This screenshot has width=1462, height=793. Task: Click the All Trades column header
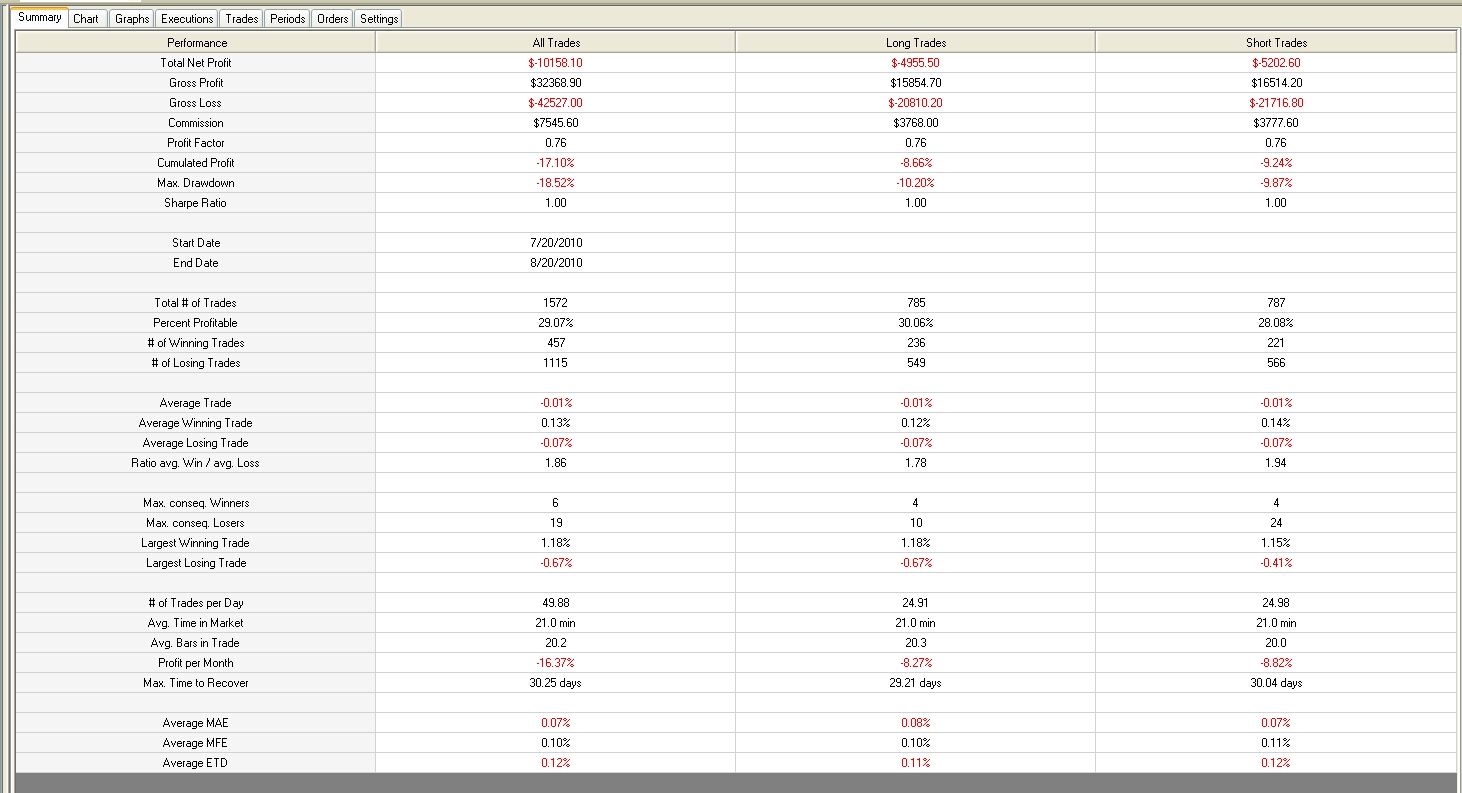click(x=555, y=43)
